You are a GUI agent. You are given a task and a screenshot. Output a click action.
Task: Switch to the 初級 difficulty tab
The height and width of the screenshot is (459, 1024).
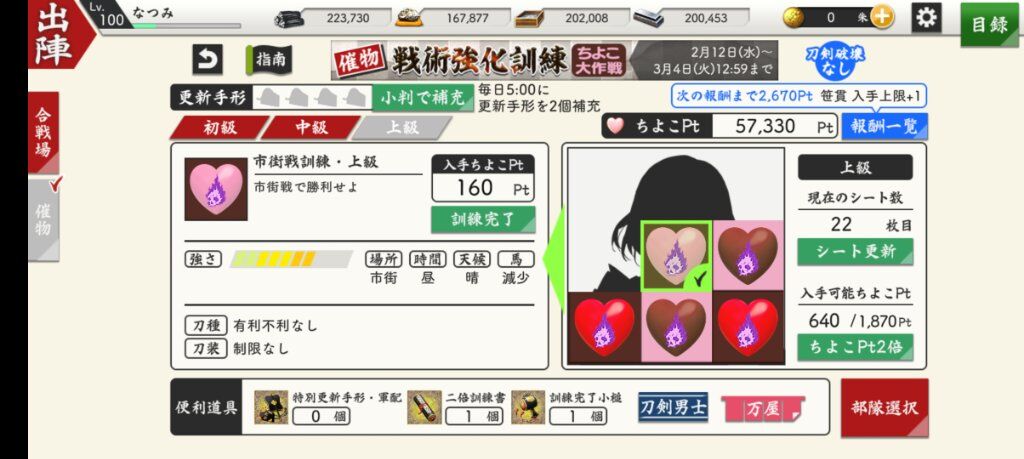(219, 127)
